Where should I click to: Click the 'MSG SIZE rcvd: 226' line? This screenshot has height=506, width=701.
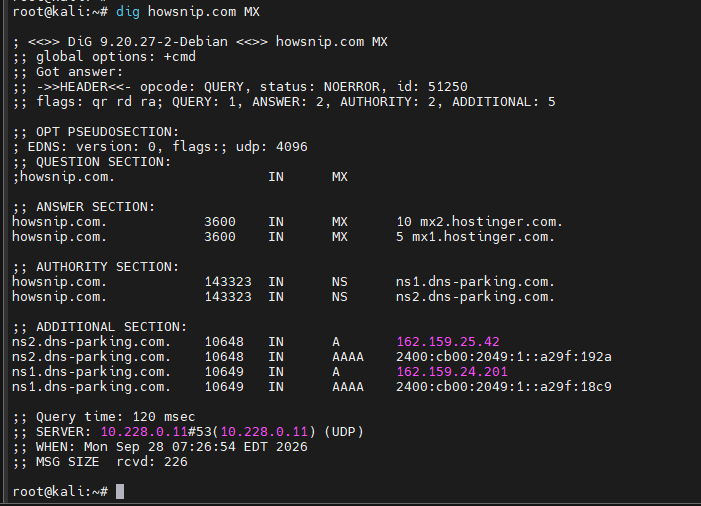pyautogui.click(x=100, y=462)
